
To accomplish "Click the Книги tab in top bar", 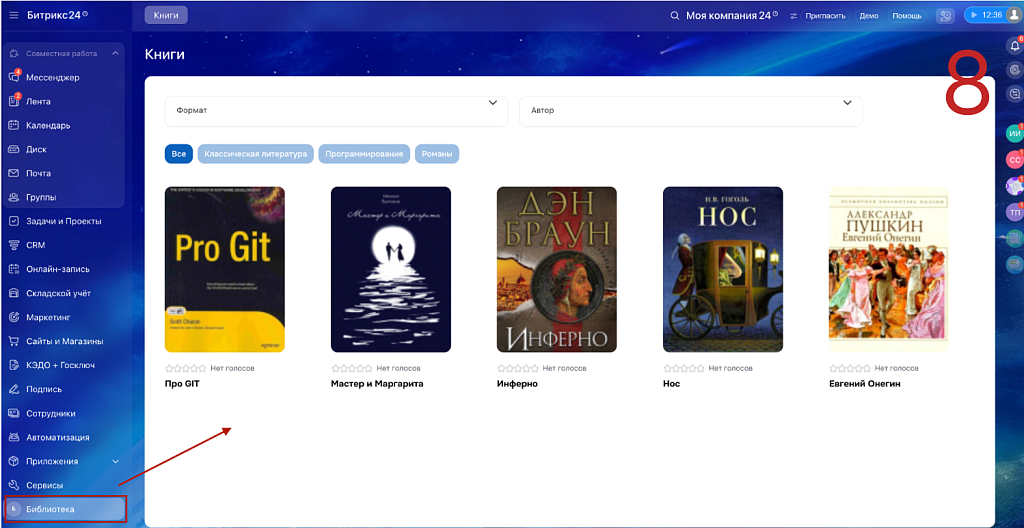I will pos(166,15).
